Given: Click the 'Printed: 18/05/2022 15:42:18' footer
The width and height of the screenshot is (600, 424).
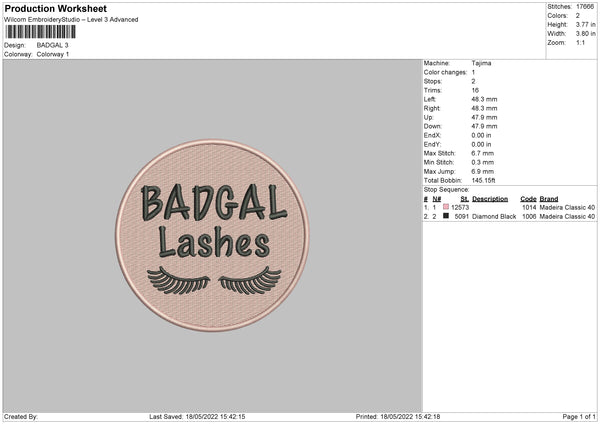Looking at the screenshot, I should (398, 417).
